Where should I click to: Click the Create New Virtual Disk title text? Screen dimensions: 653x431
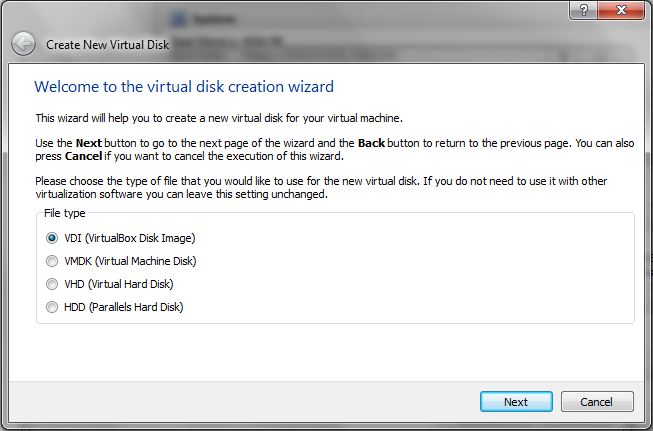106,45
